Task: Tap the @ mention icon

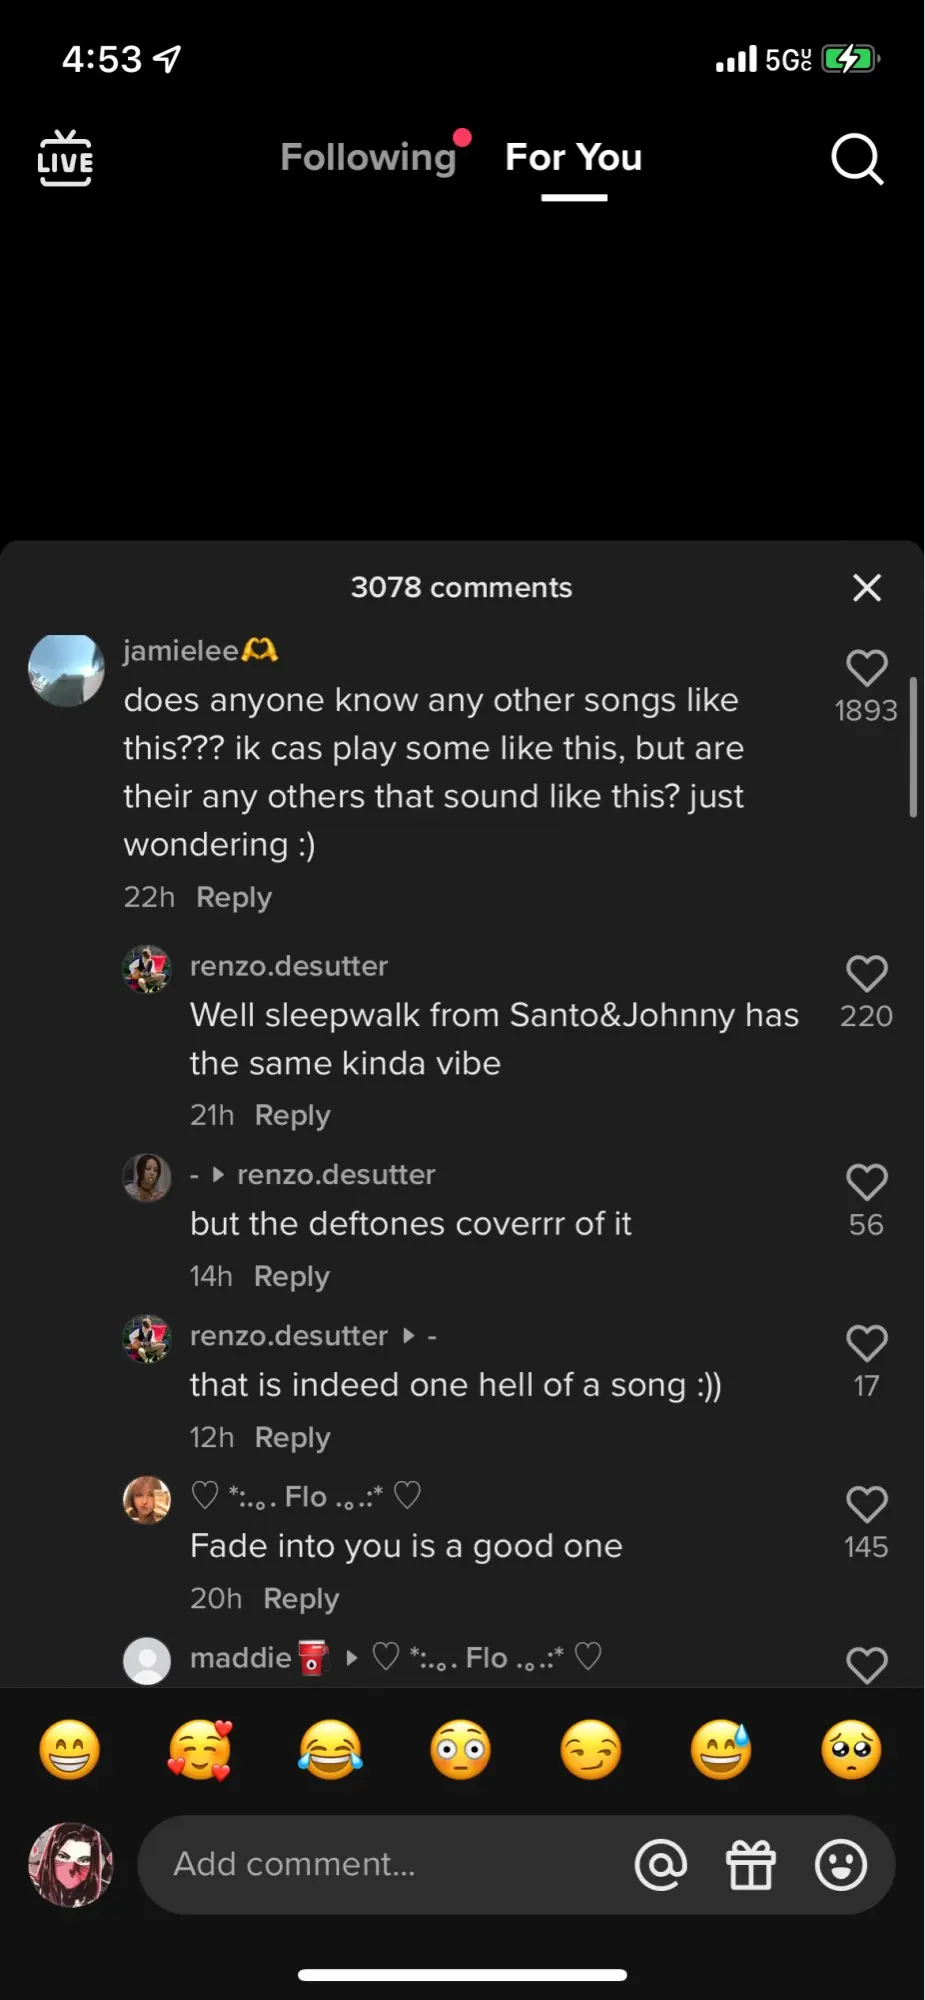Action: pyautogui.click(x=661, y=1865)
